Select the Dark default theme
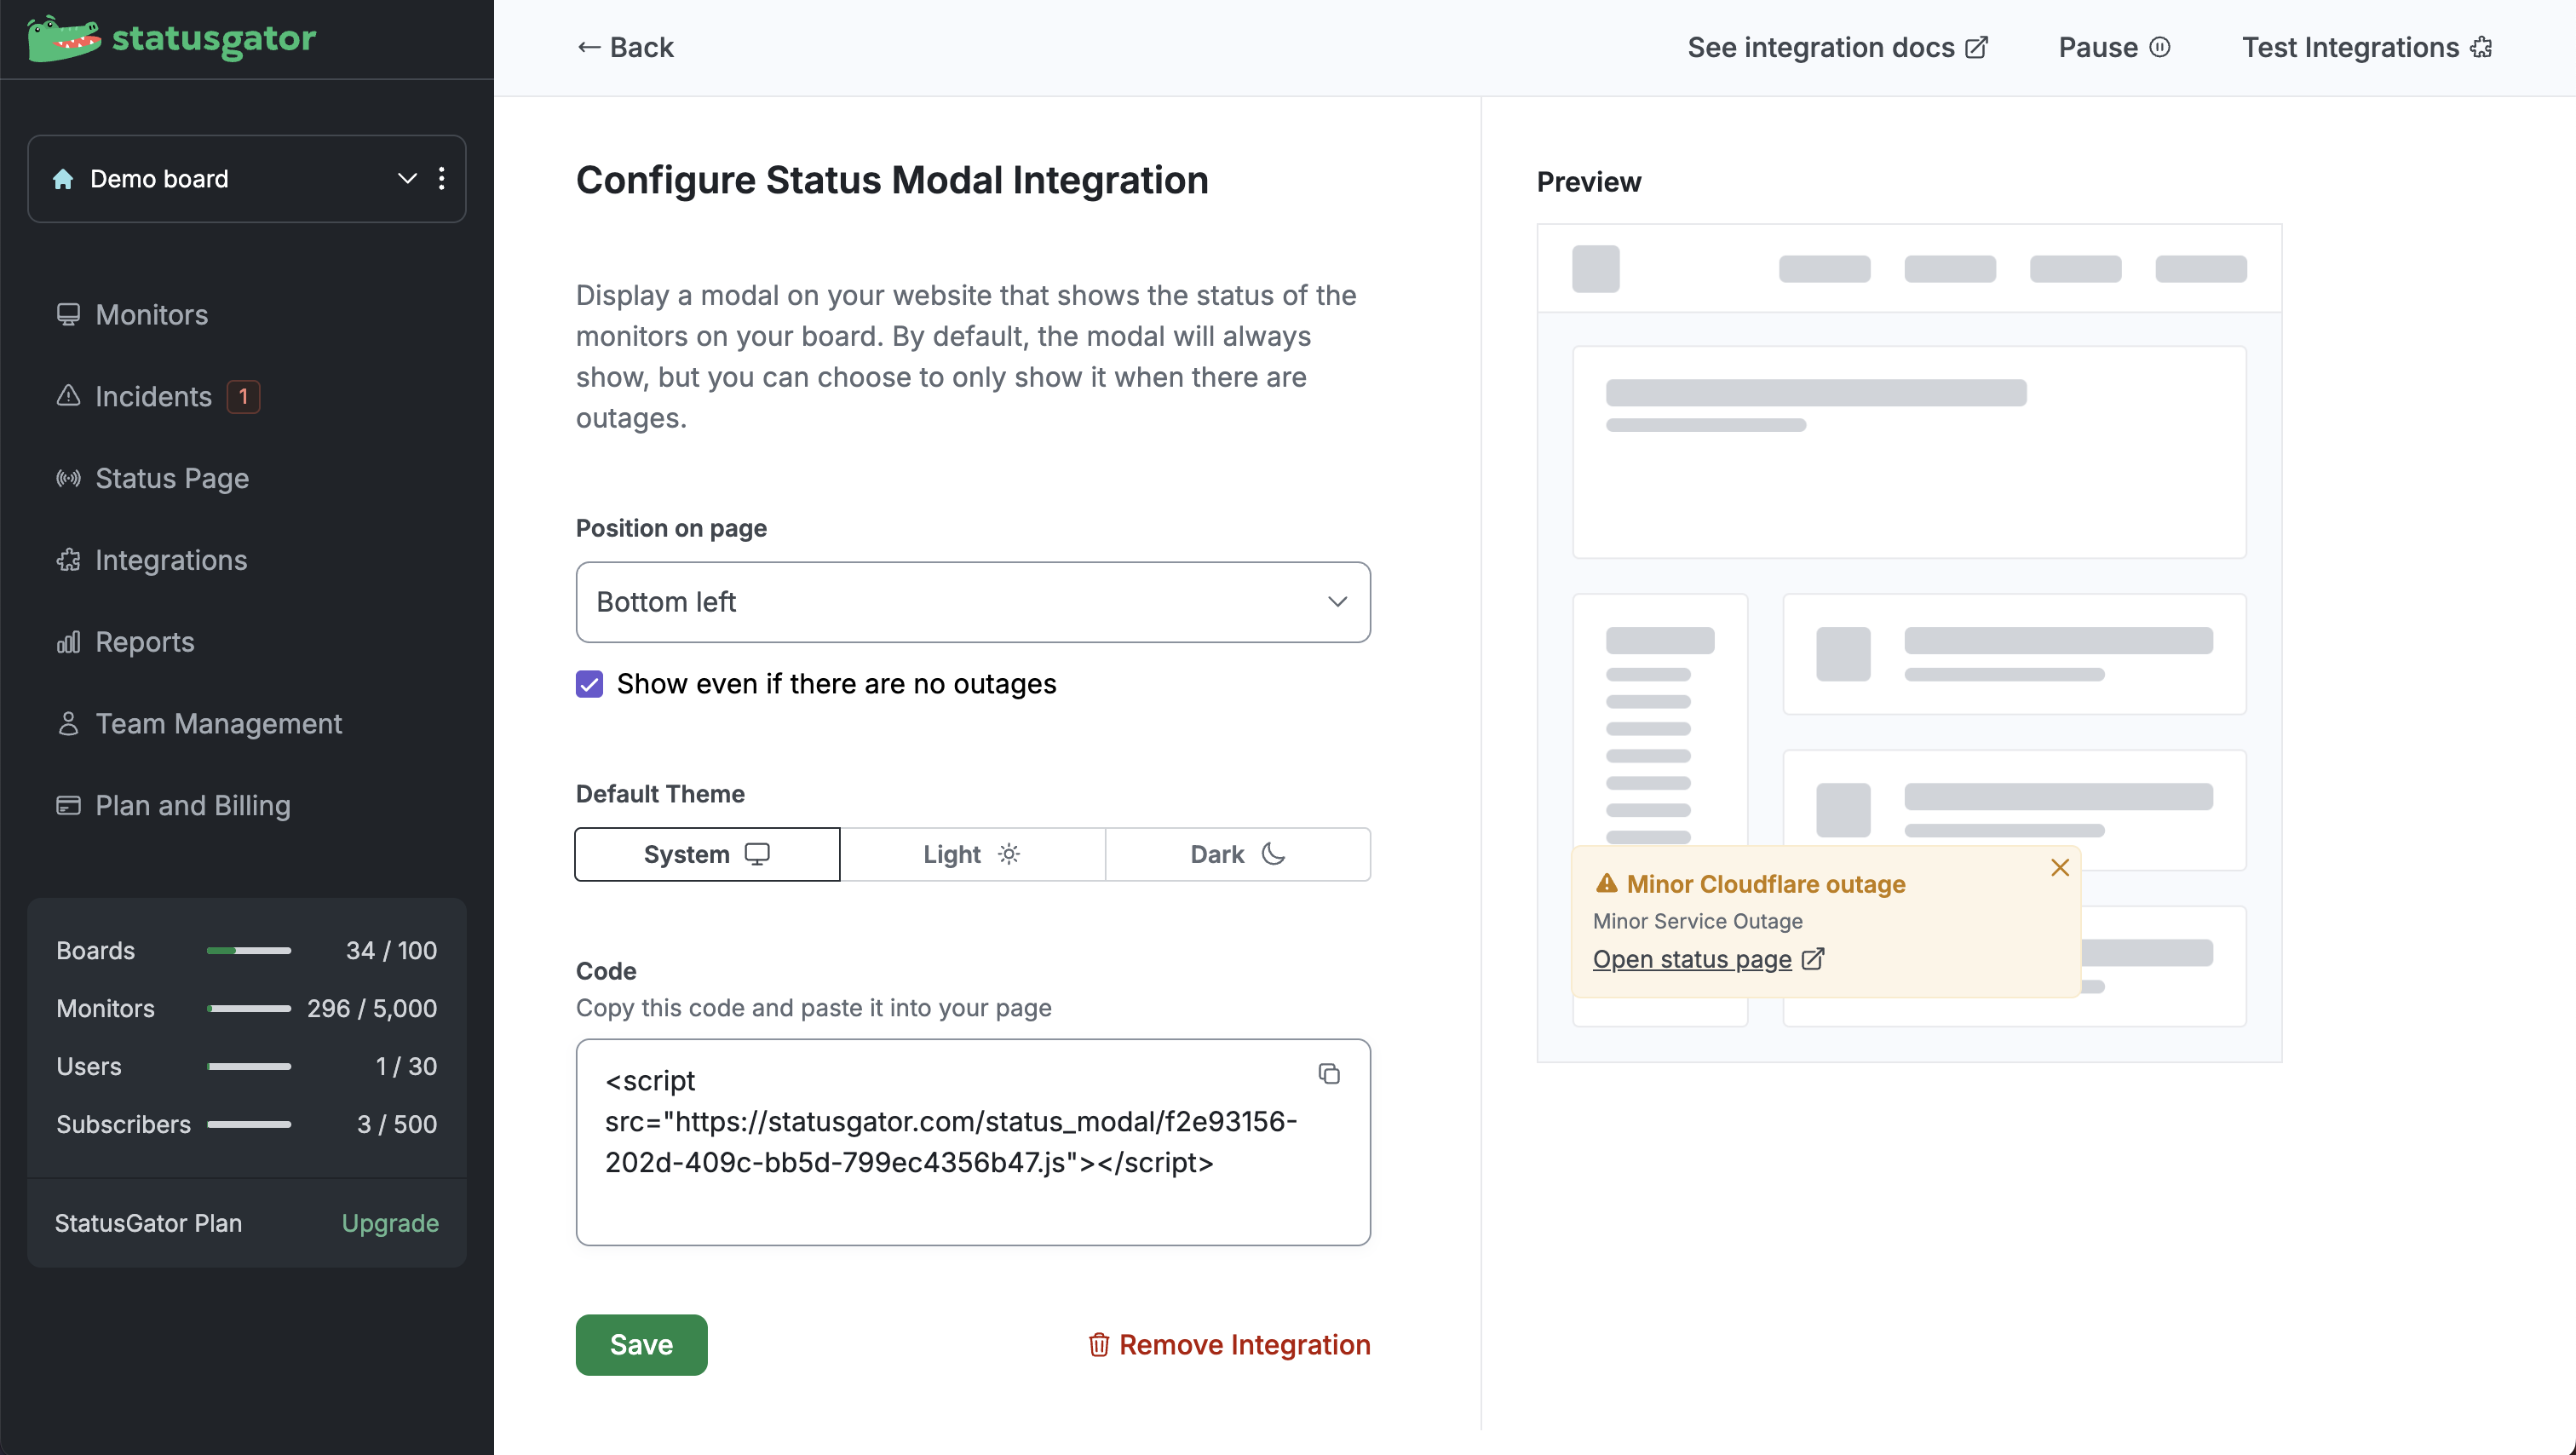The height and width of the screenshot is (1455, 2576). (x=1237, y=854)
